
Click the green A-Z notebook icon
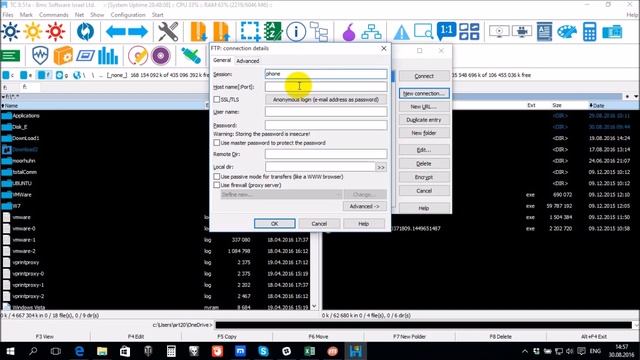tap(273, 31)
